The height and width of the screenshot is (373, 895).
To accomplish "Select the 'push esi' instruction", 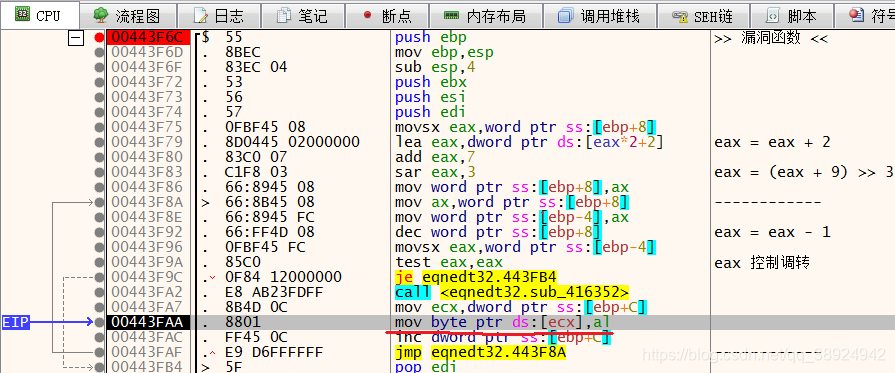I will pyautogui.click(x=431, y=98).
